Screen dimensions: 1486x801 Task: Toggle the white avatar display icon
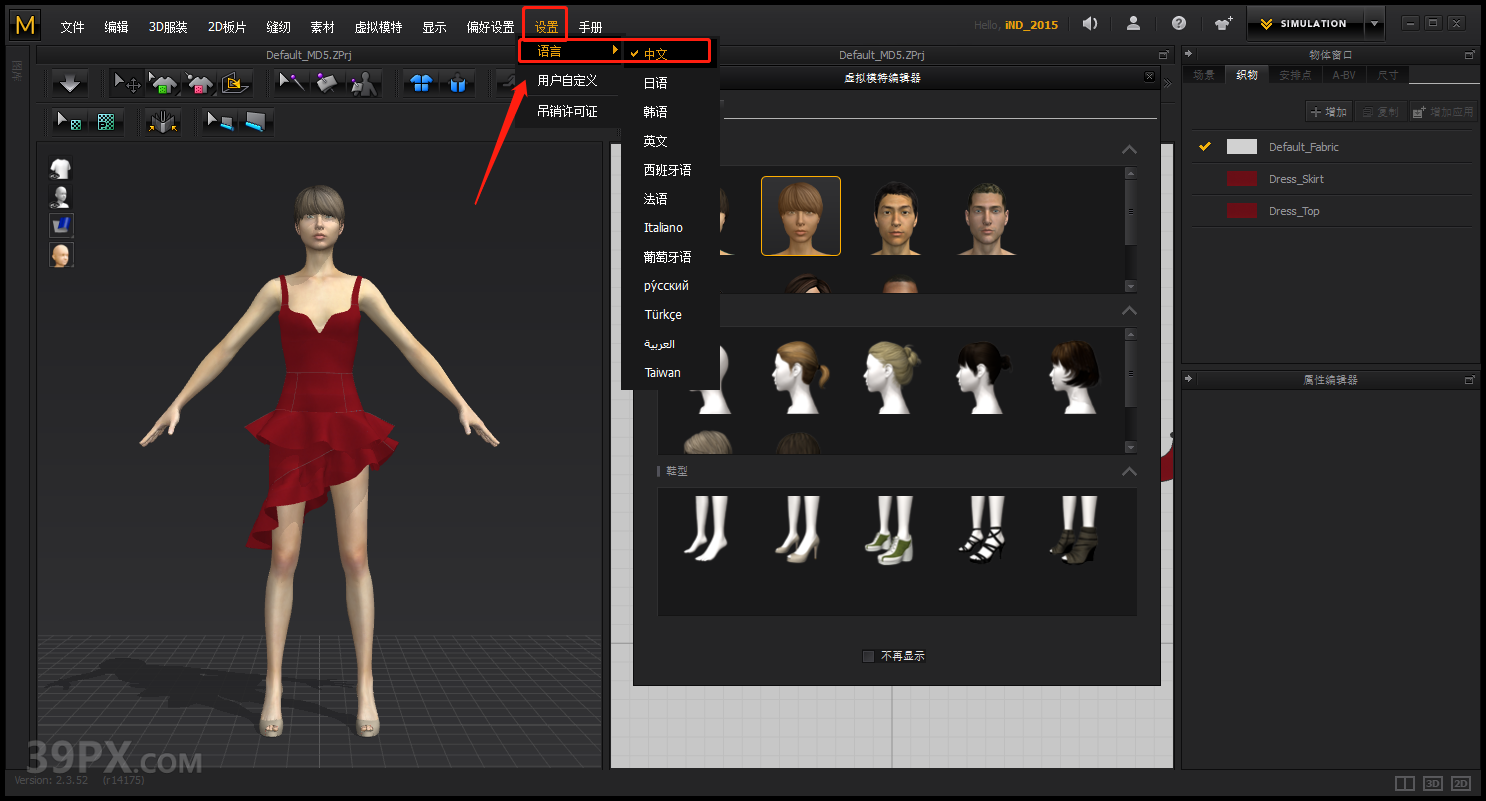pos(61,197)
